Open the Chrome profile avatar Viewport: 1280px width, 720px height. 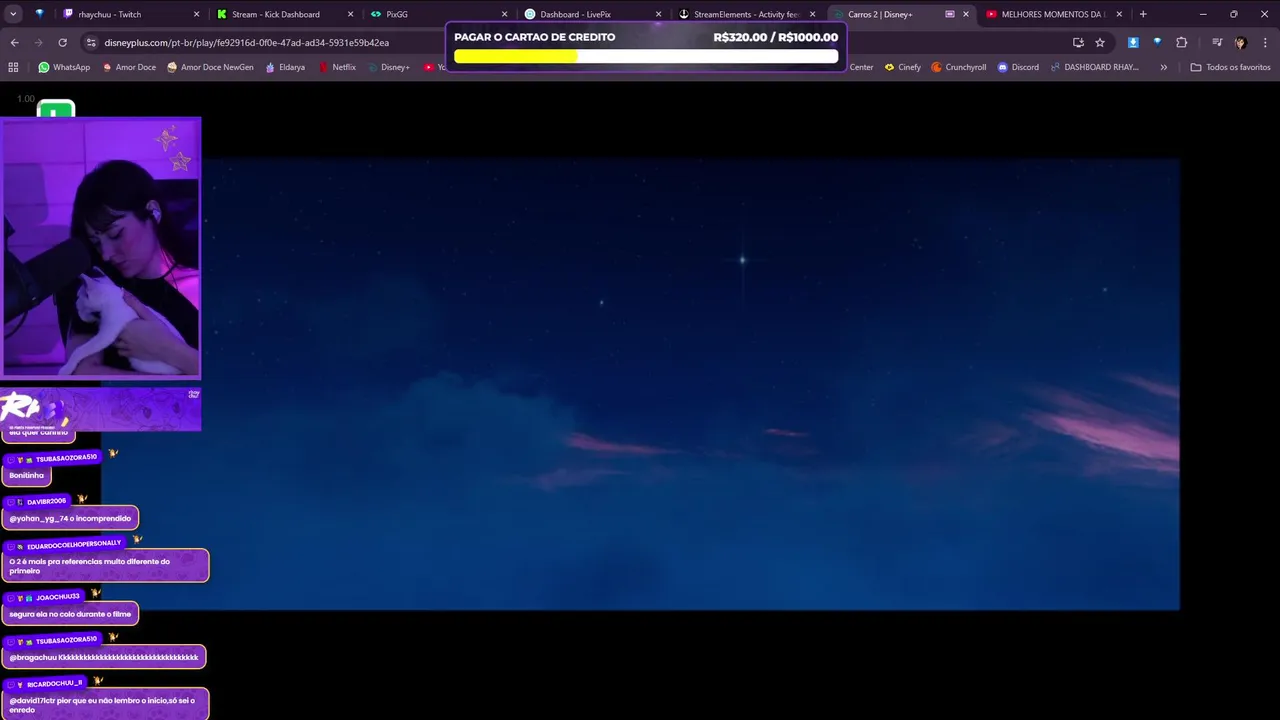[x=1240, y=42]
